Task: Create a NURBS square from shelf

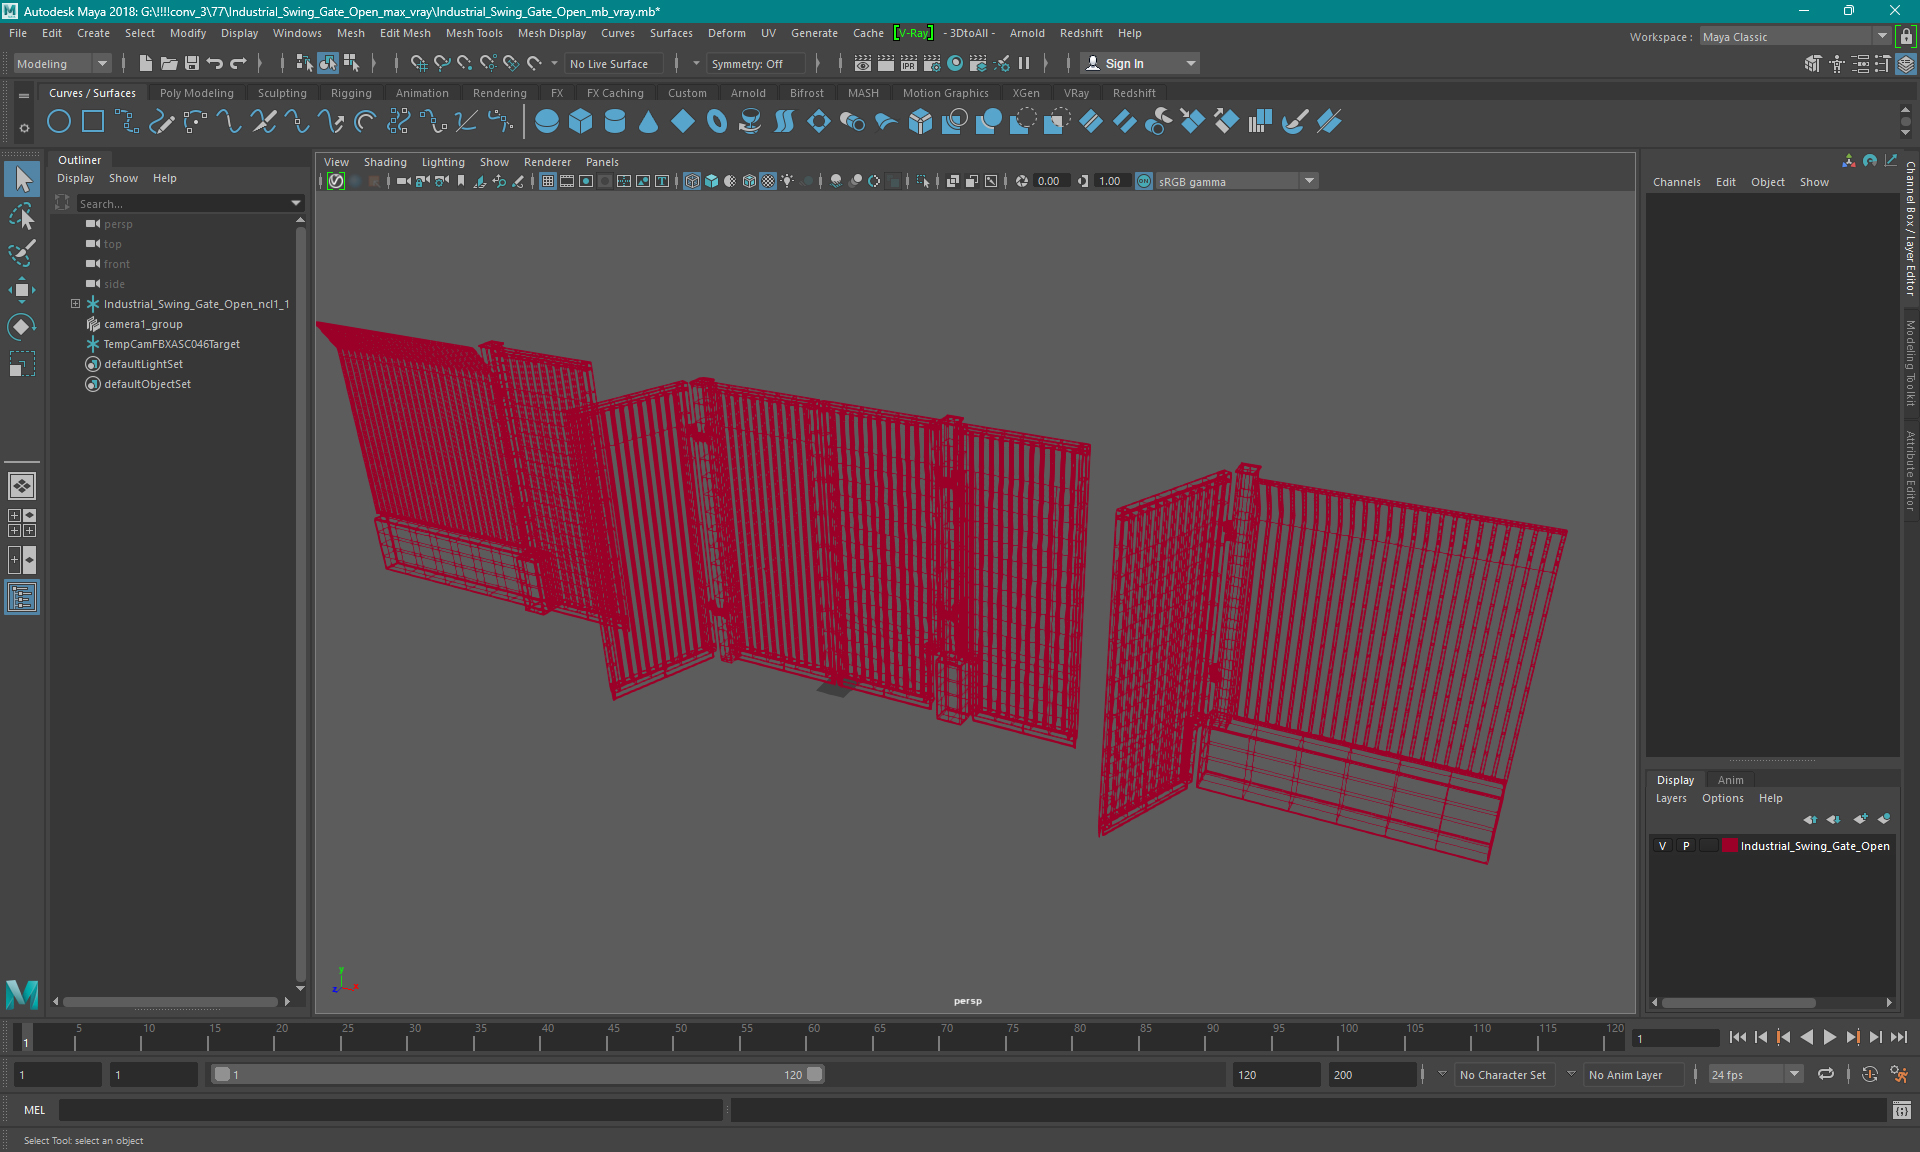Action: (x=93, y=122)
